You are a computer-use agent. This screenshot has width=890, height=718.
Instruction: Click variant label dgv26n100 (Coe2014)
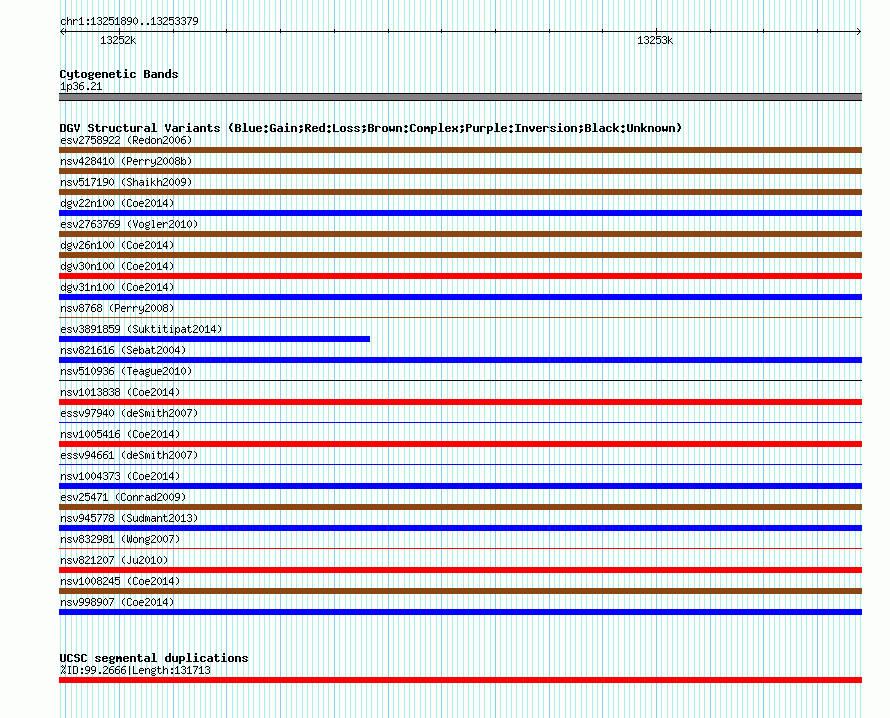117,245
